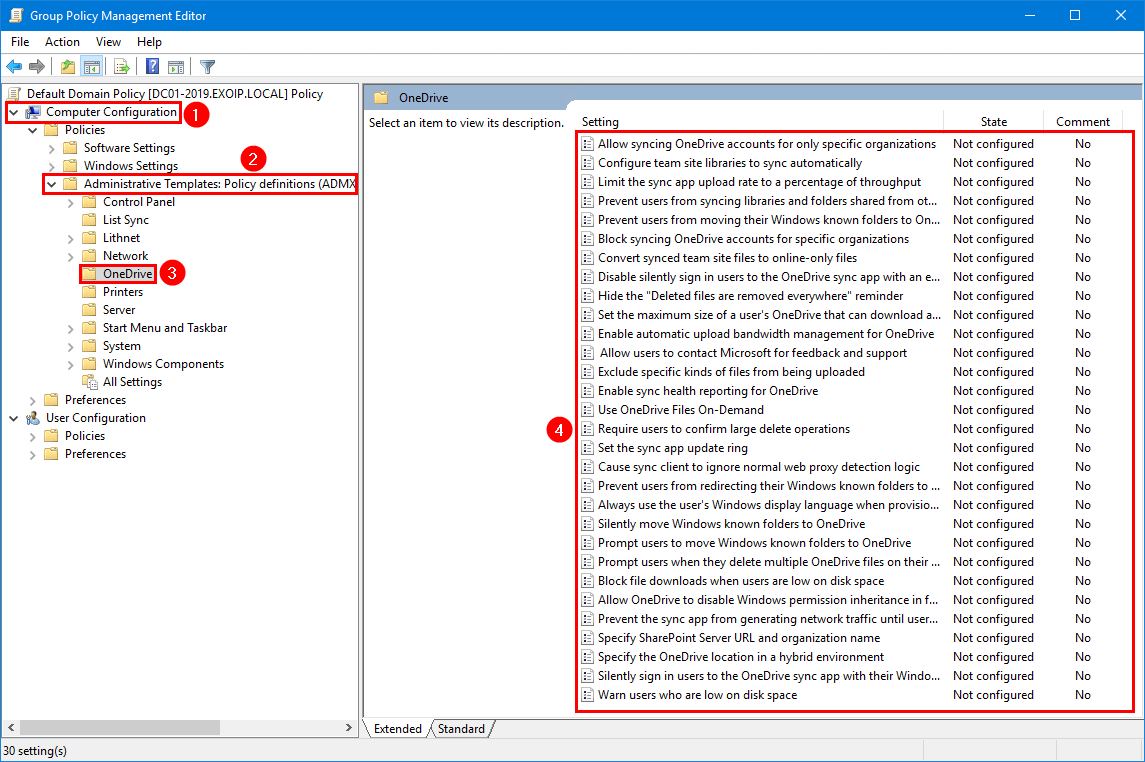The height and width of the screenshot is (762, 1145).
Task: Click the All Settings folder icon
Action: pyautogui.click(x=90, y=382)
